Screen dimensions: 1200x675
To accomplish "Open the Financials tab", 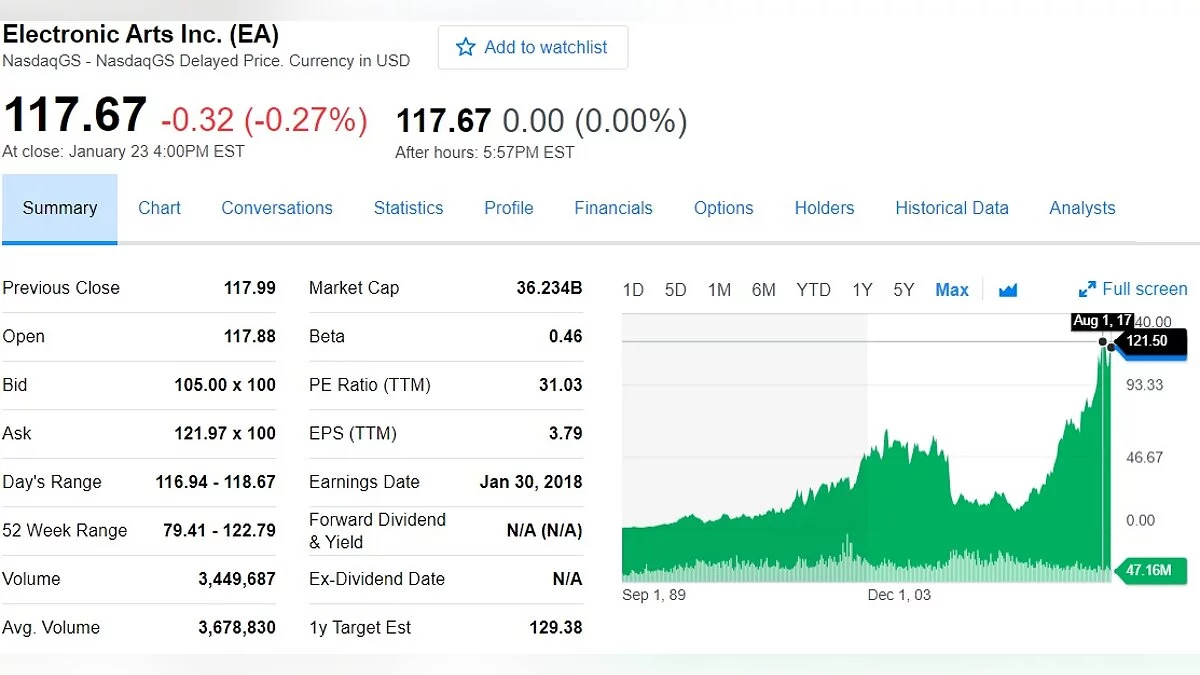I will point(613,208).
